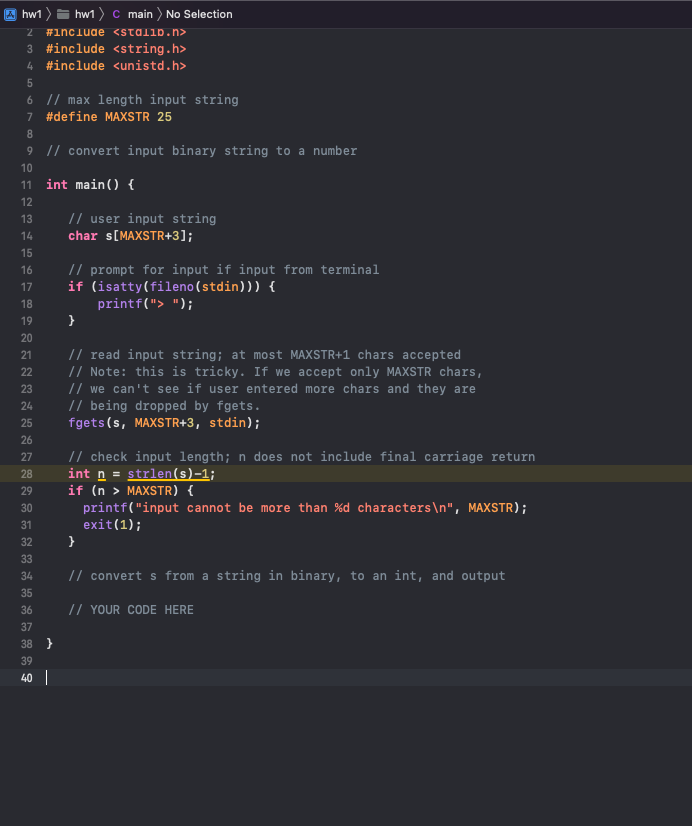
Task: Click the underlined variable n
Action: point(101,474)
